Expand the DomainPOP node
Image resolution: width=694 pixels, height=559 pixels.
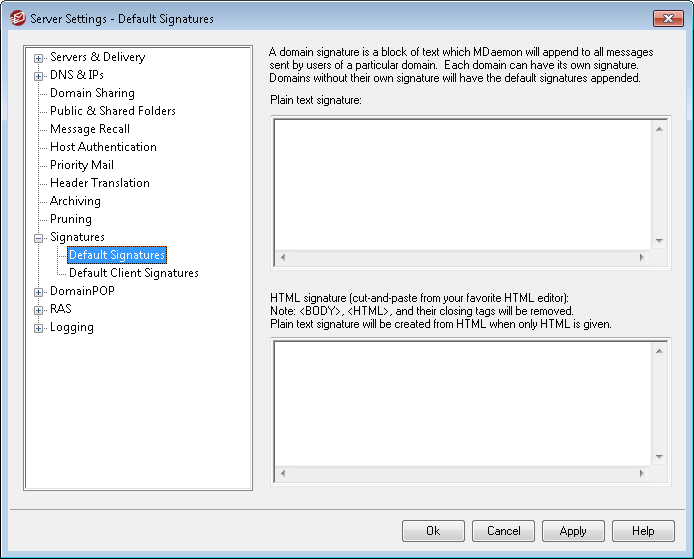(39, 292)
